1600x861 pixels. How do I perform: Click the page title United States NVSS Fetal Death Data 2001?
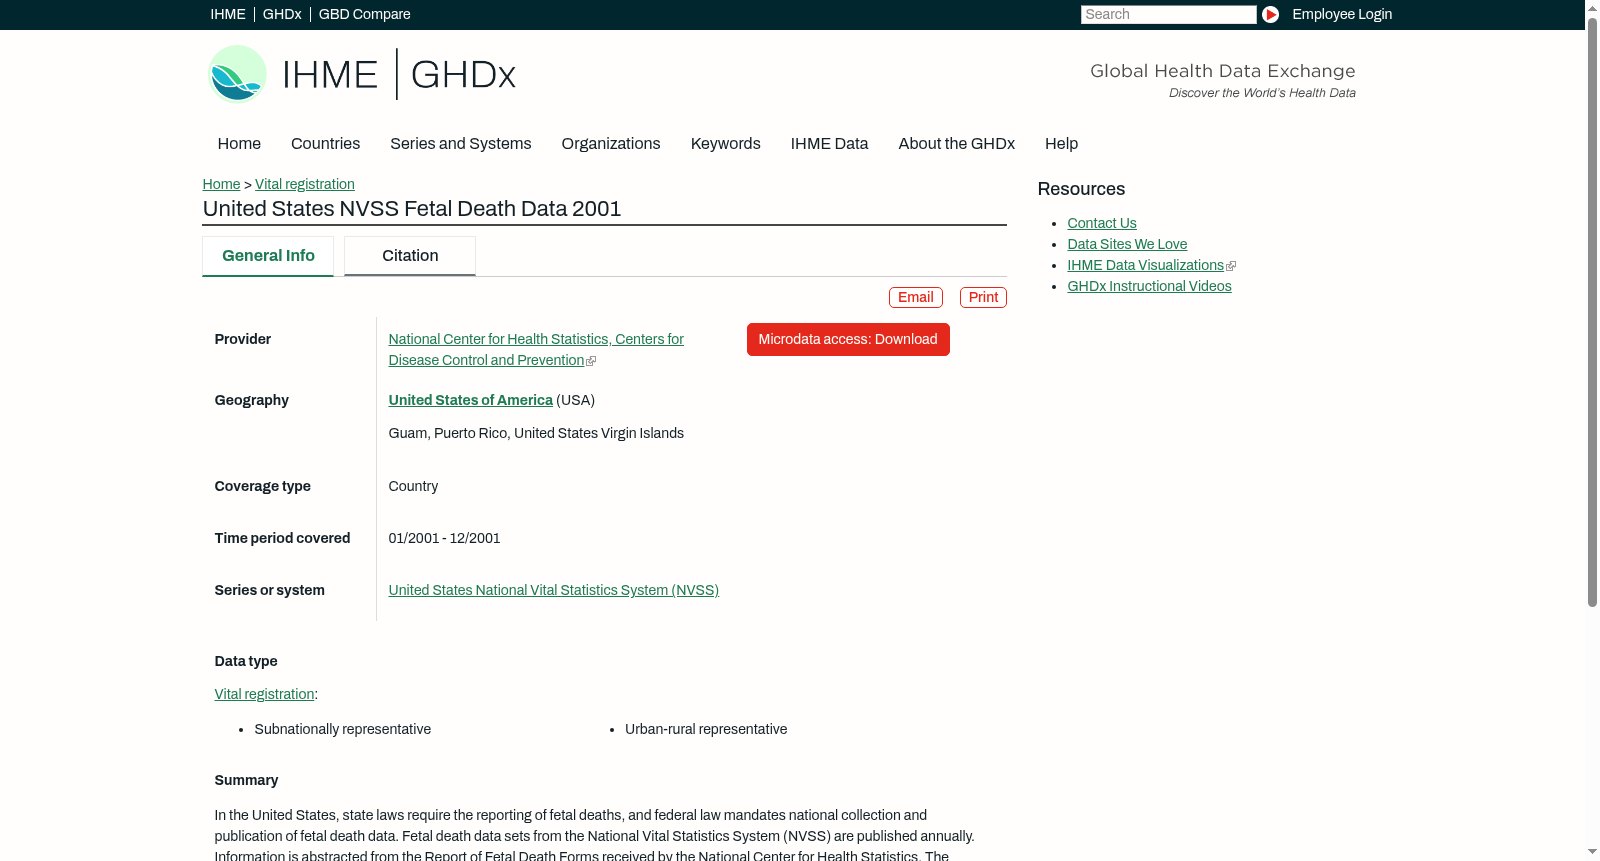pyautogui.click(x=412, y=209)
